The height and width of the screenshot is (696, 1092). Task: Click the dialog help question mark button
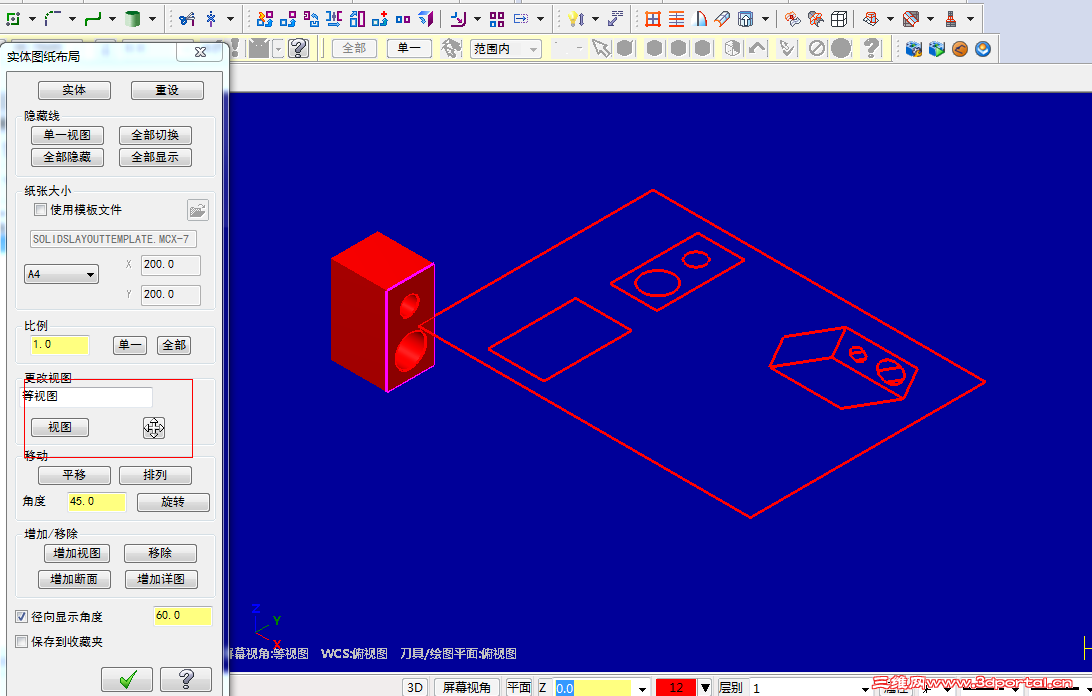(x=186, y=679)
